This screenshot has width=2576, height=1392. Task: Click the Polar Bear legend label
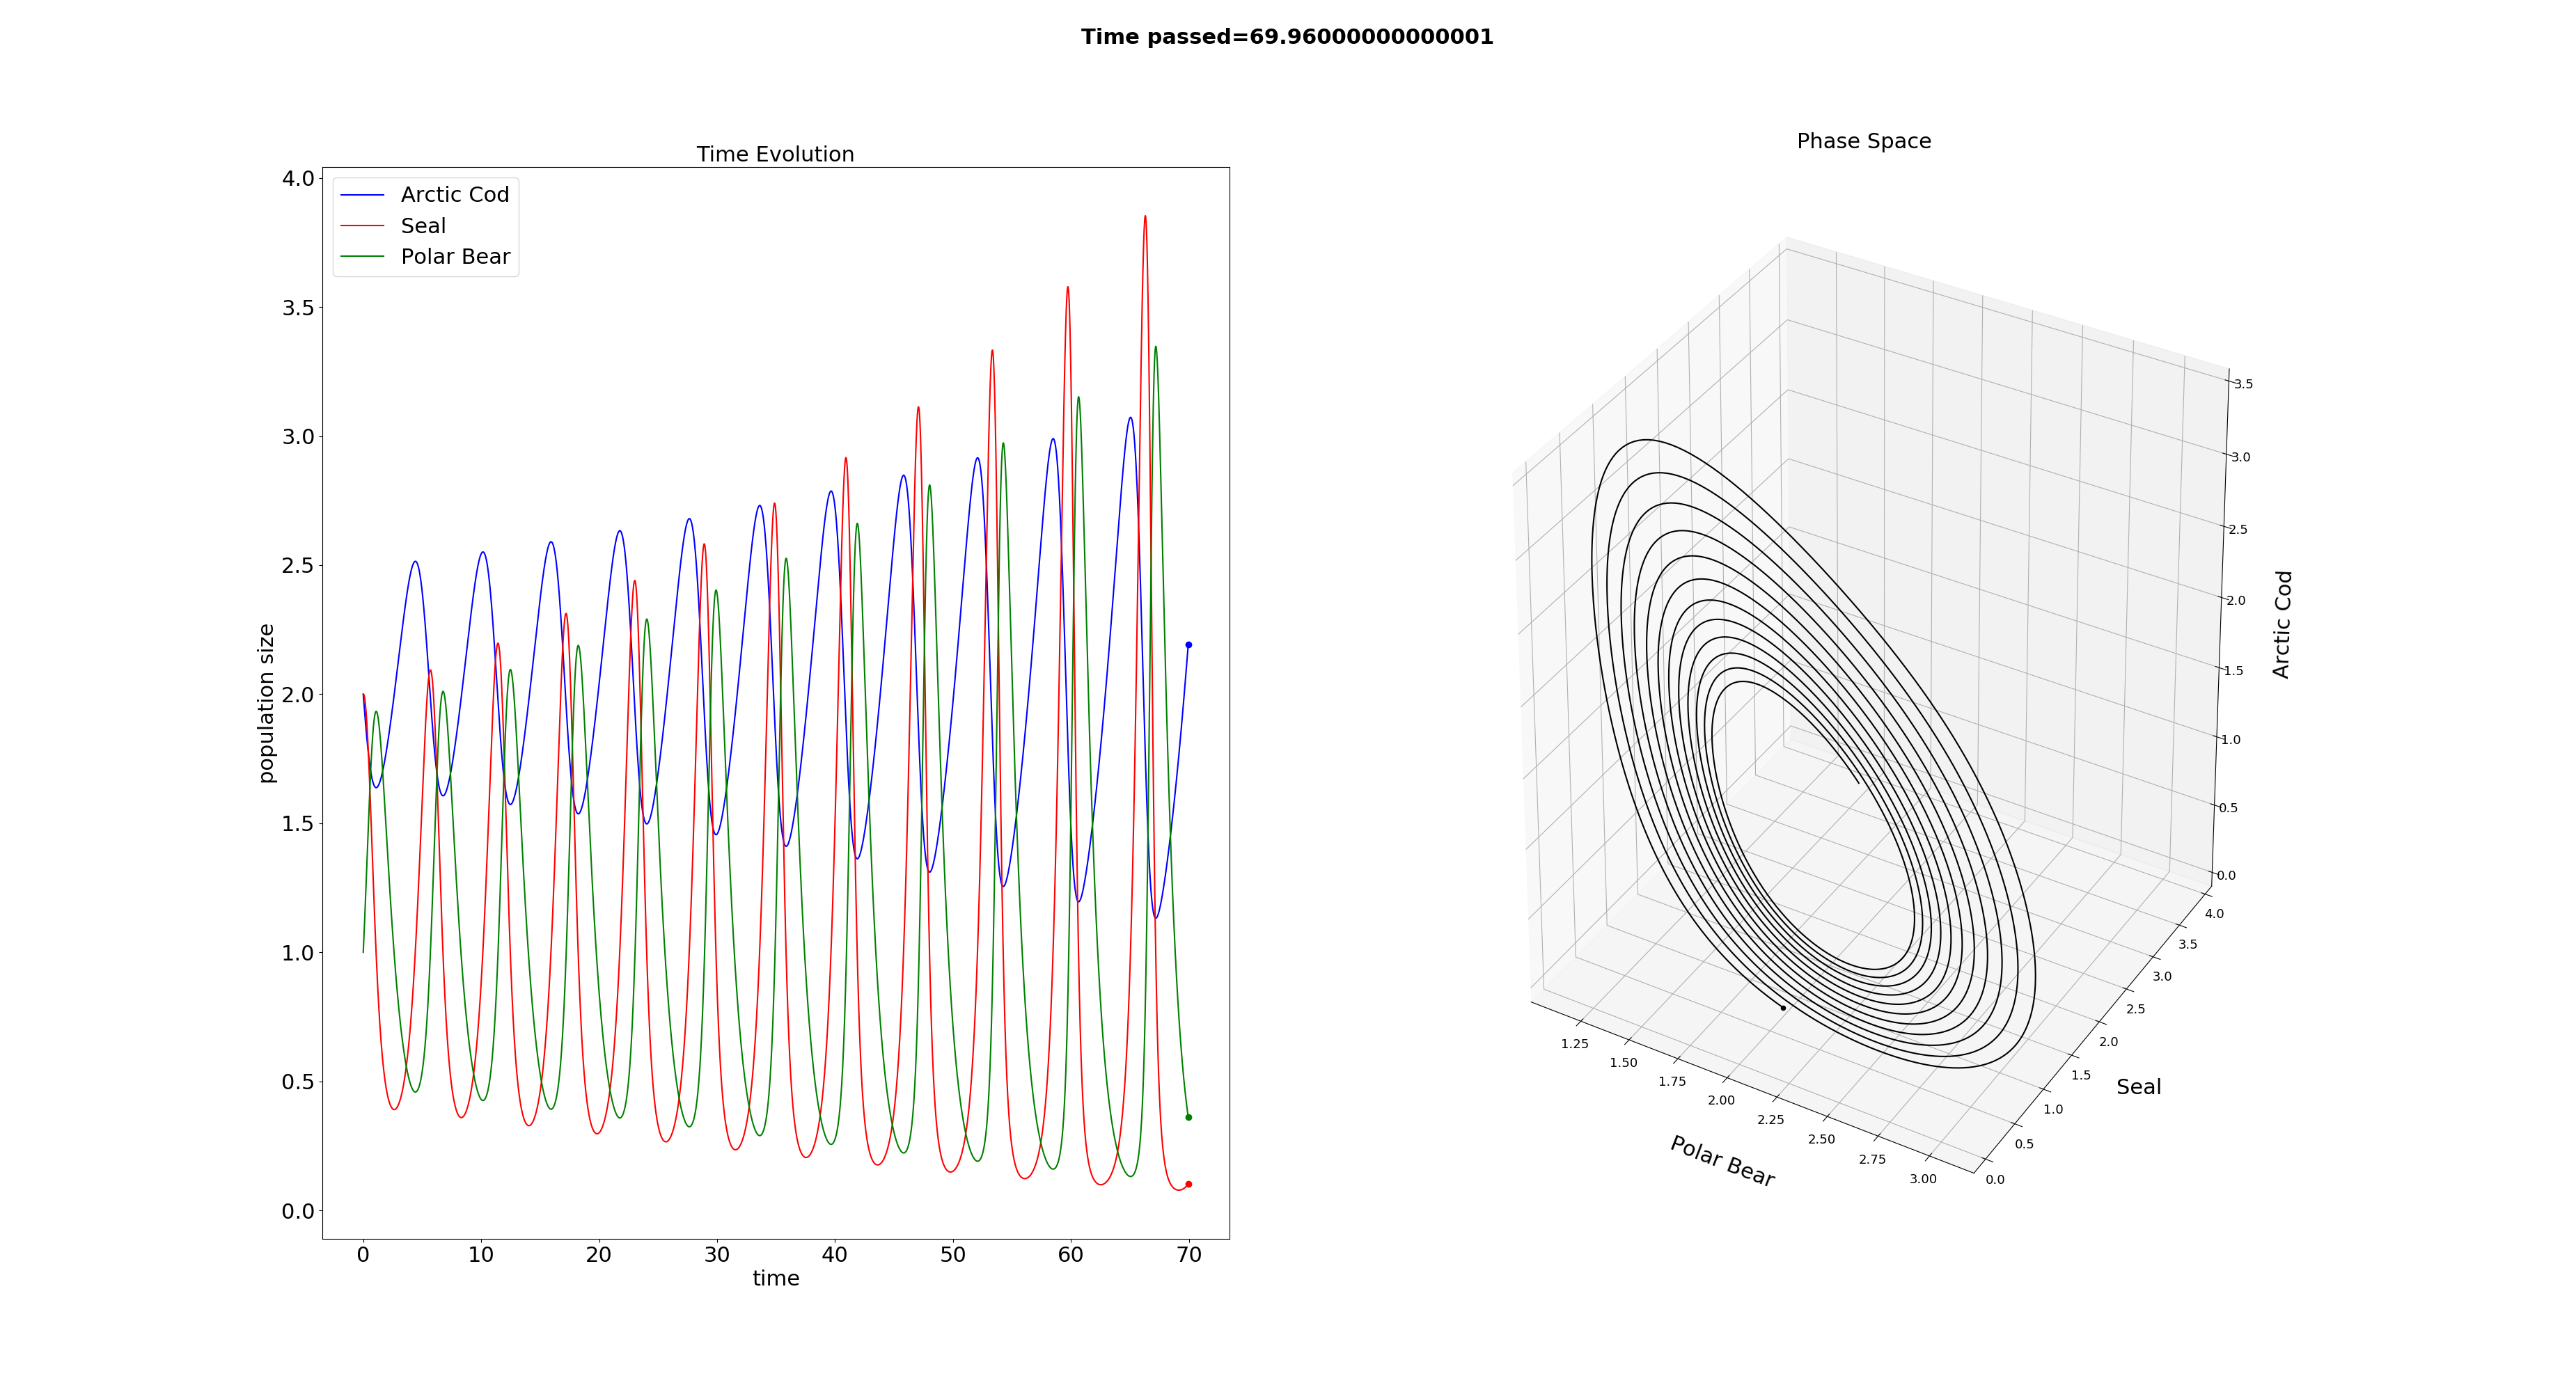tap(455, 257)
